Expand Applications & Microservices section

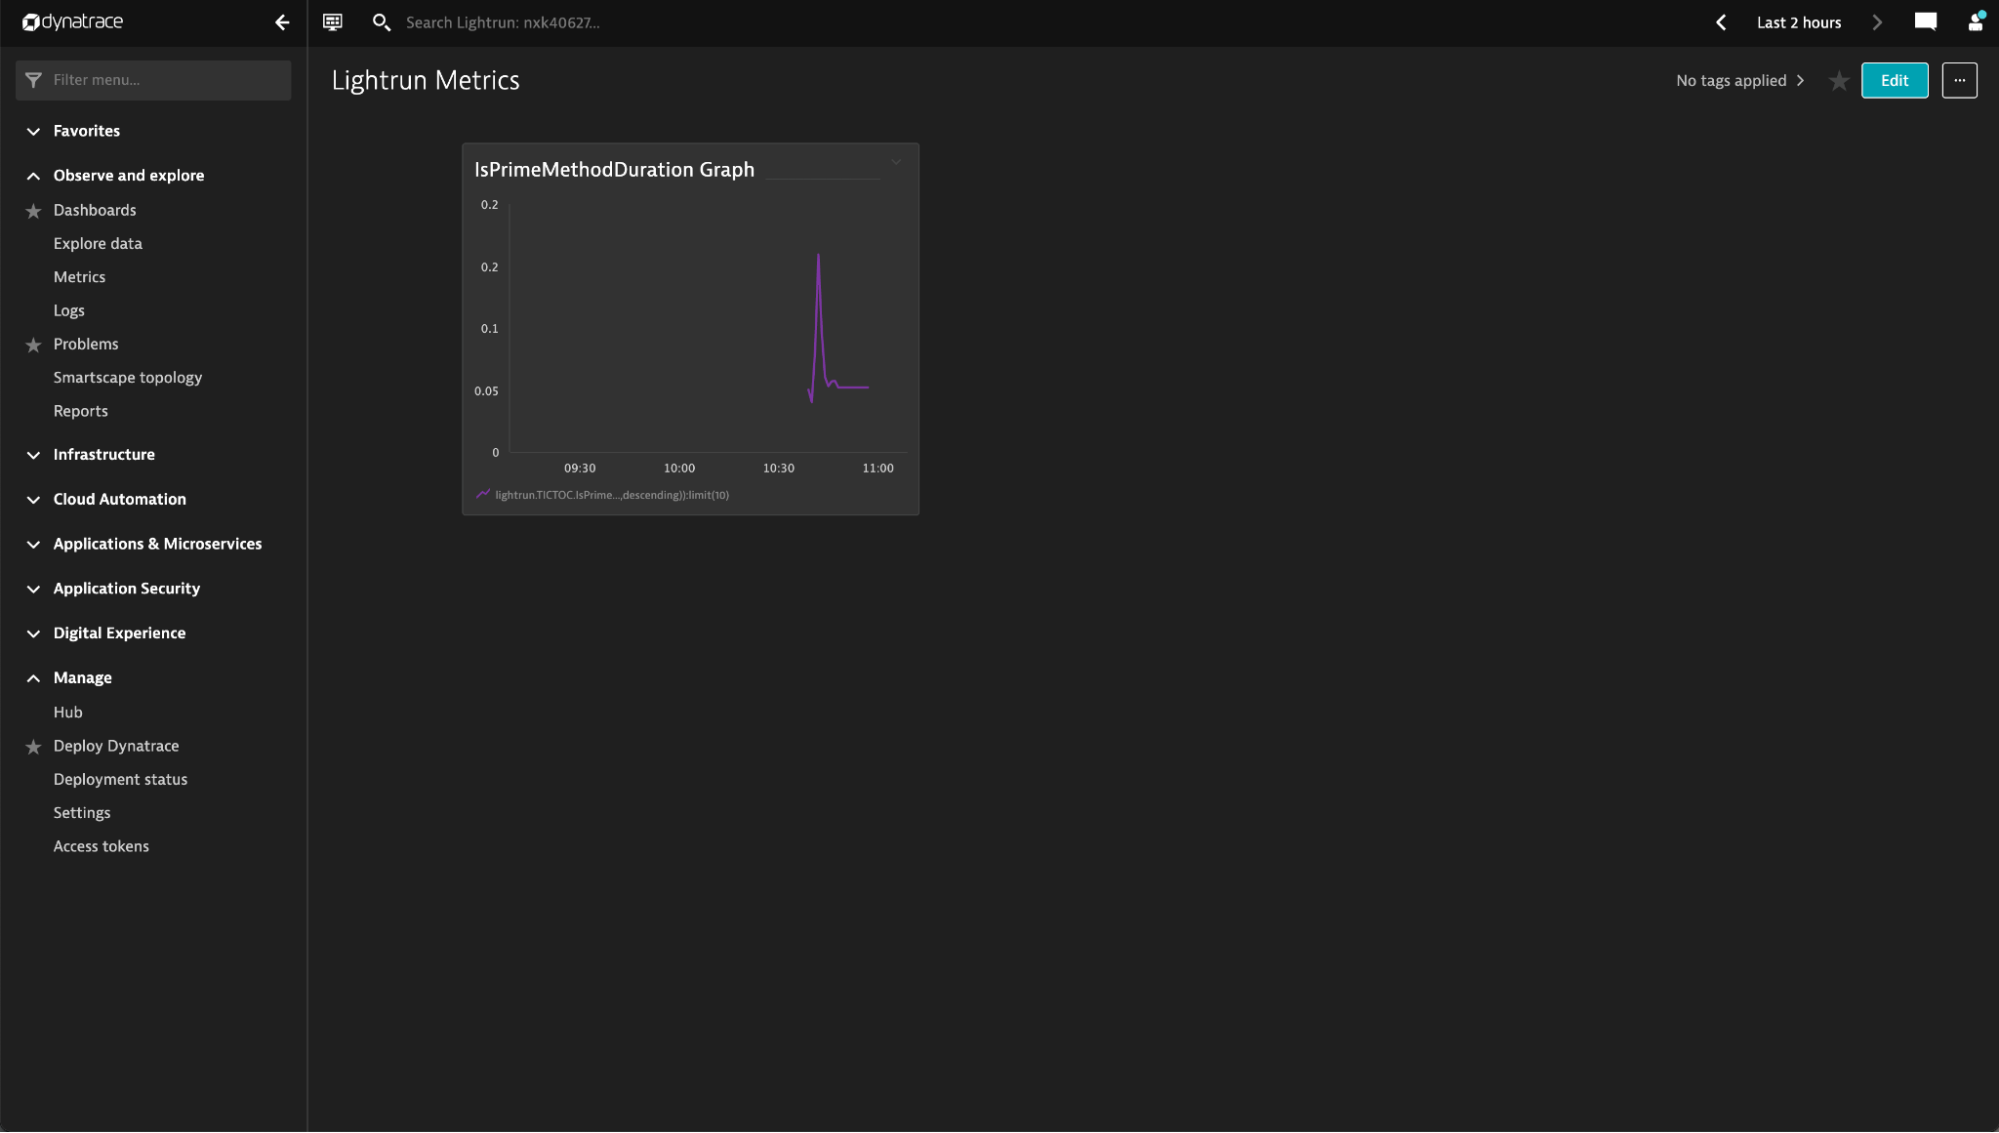(x=157, y=544)
